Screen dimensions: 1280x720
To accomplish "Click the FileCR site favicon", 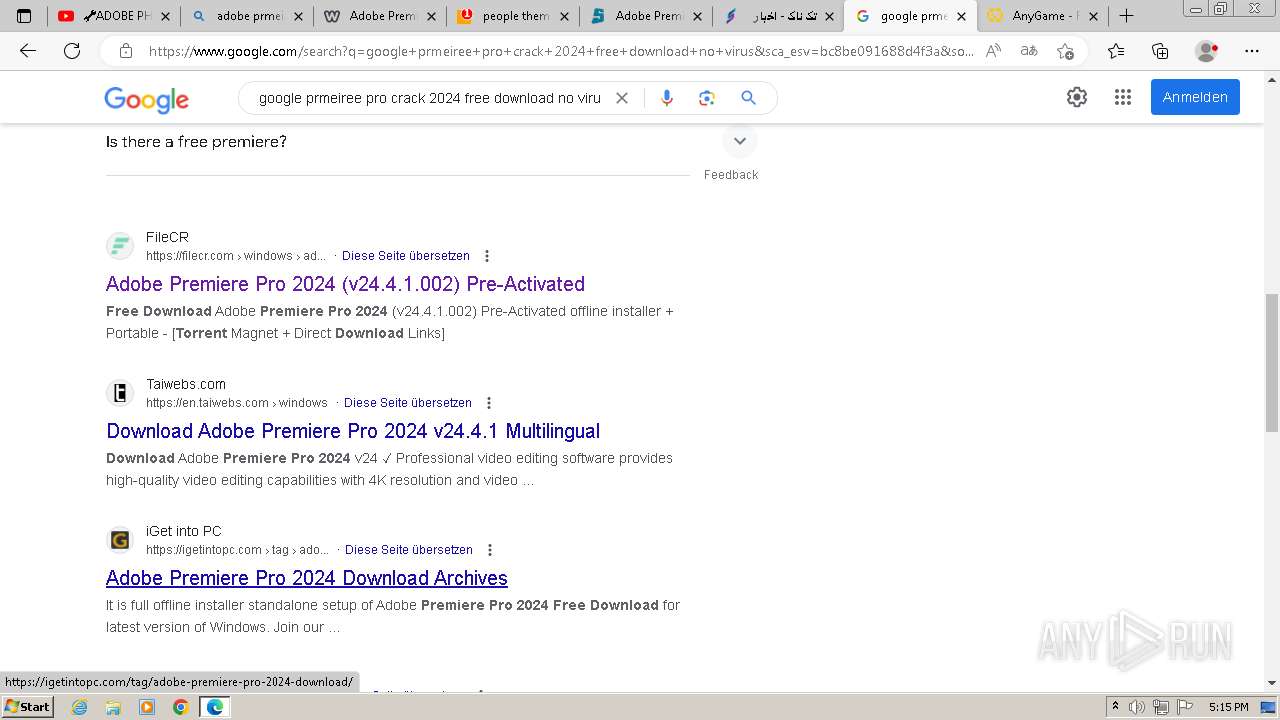I will click(120, 246).
